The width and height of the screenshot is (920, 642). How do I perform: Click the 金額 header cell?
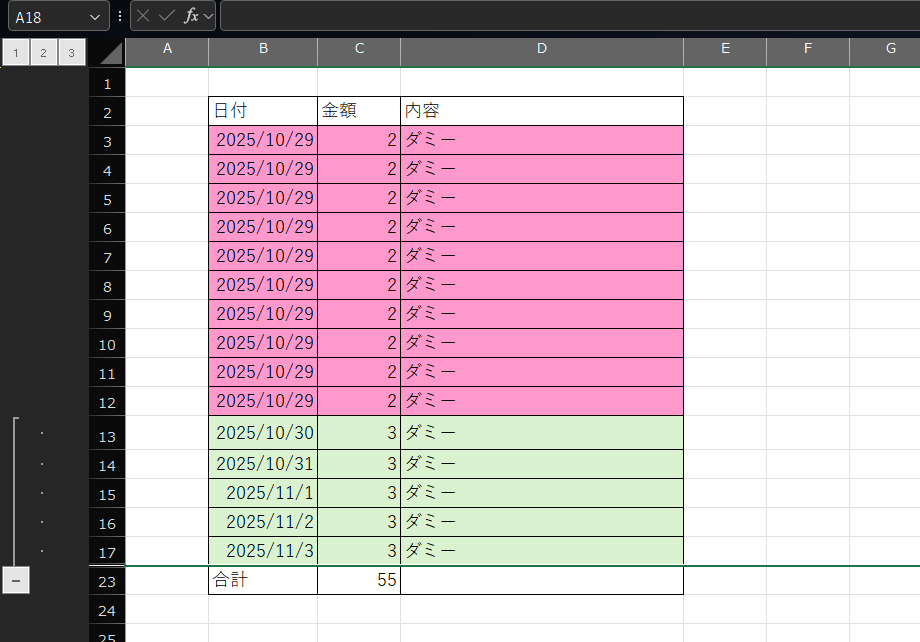[358, 110]
